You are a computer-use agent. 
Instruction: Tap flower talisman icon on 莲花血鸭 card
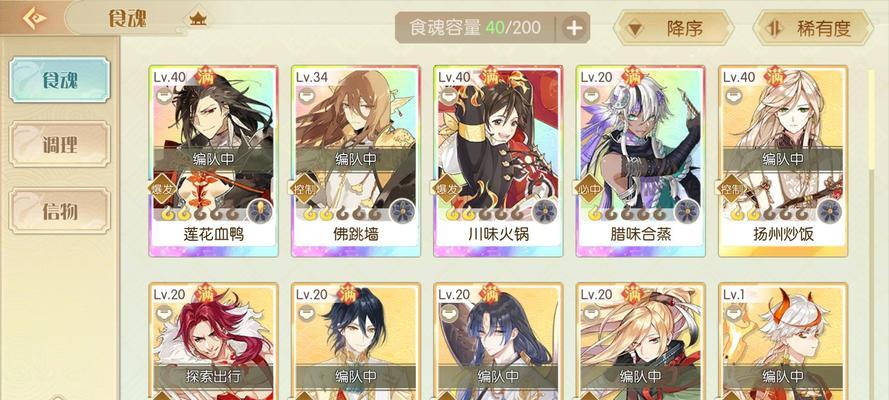(260, 211)
